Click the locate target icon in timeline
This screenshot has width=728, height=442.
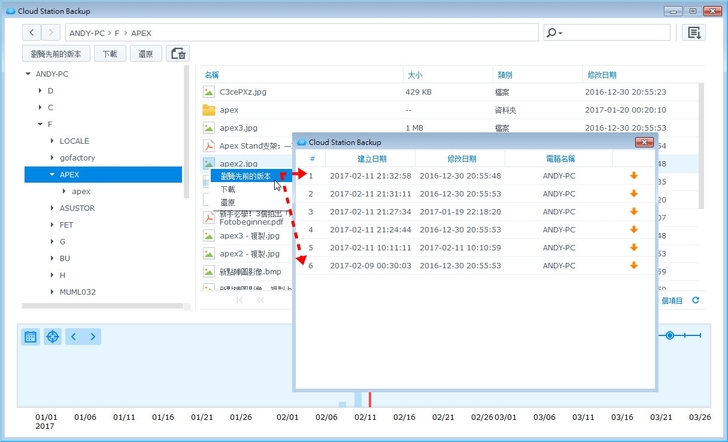(x=53, y=337)
